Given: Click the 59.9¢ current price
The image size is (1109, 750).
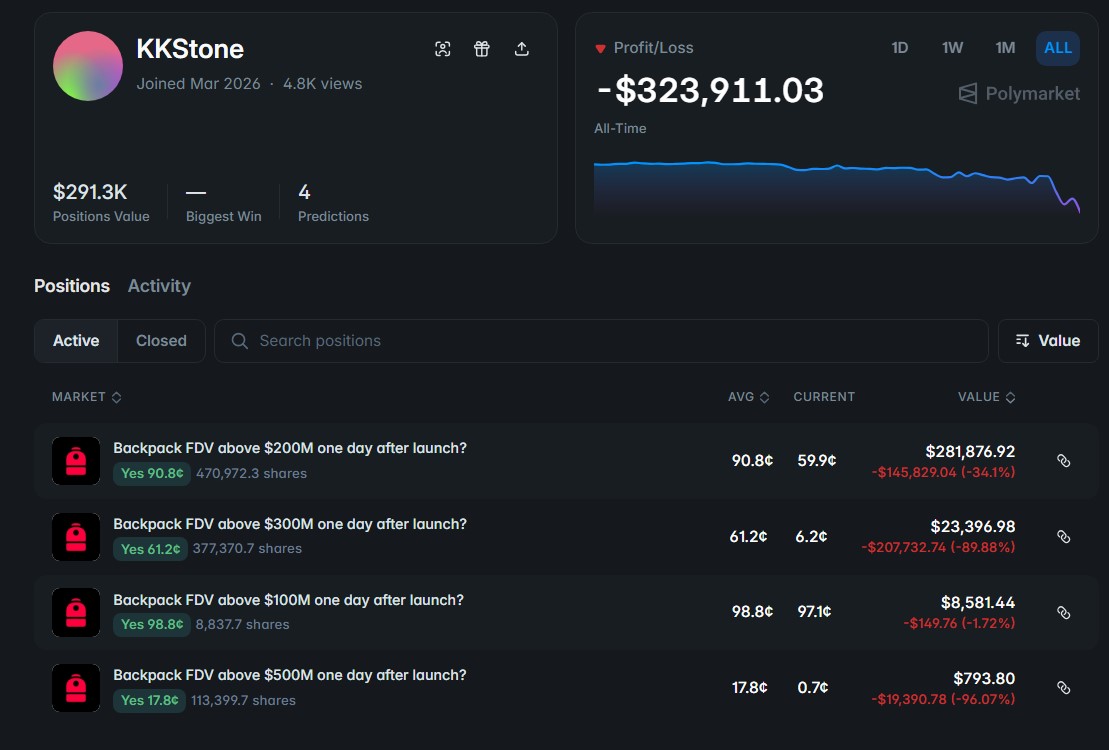Looking at the screenshot, I should [817, 461].
